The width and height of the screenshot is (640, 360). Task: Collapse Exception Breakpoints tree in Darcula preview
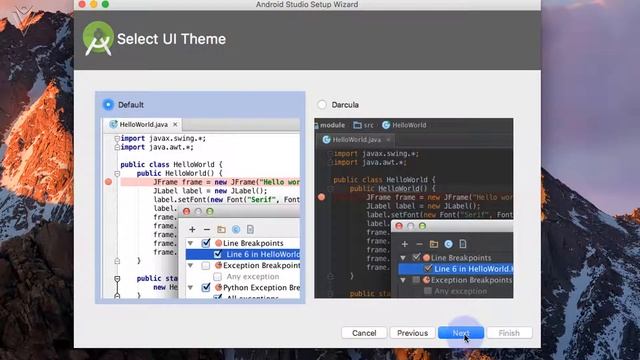403,280
